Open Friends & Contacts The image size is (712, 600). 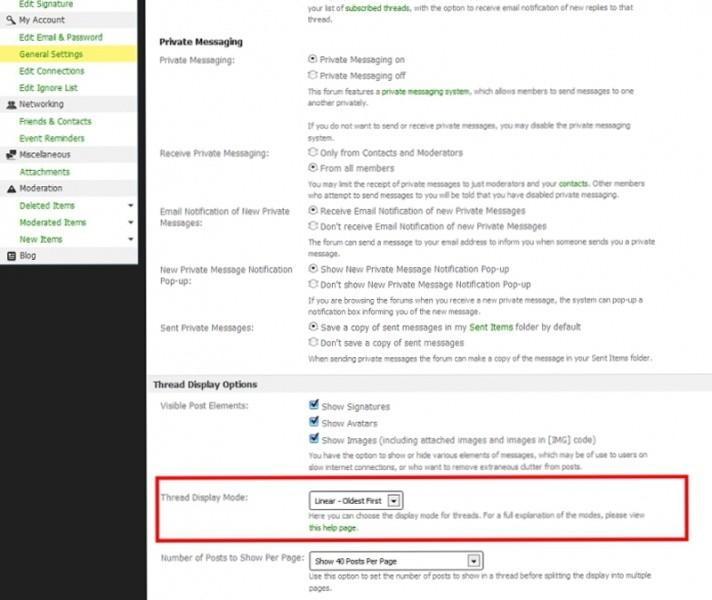[55, 121]
